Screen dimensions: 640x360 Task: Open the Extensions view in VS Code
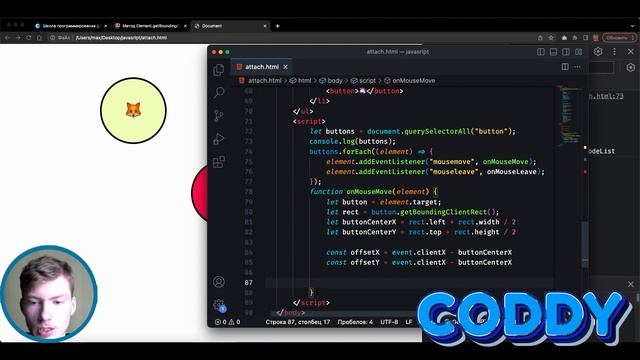coord(219,162)
